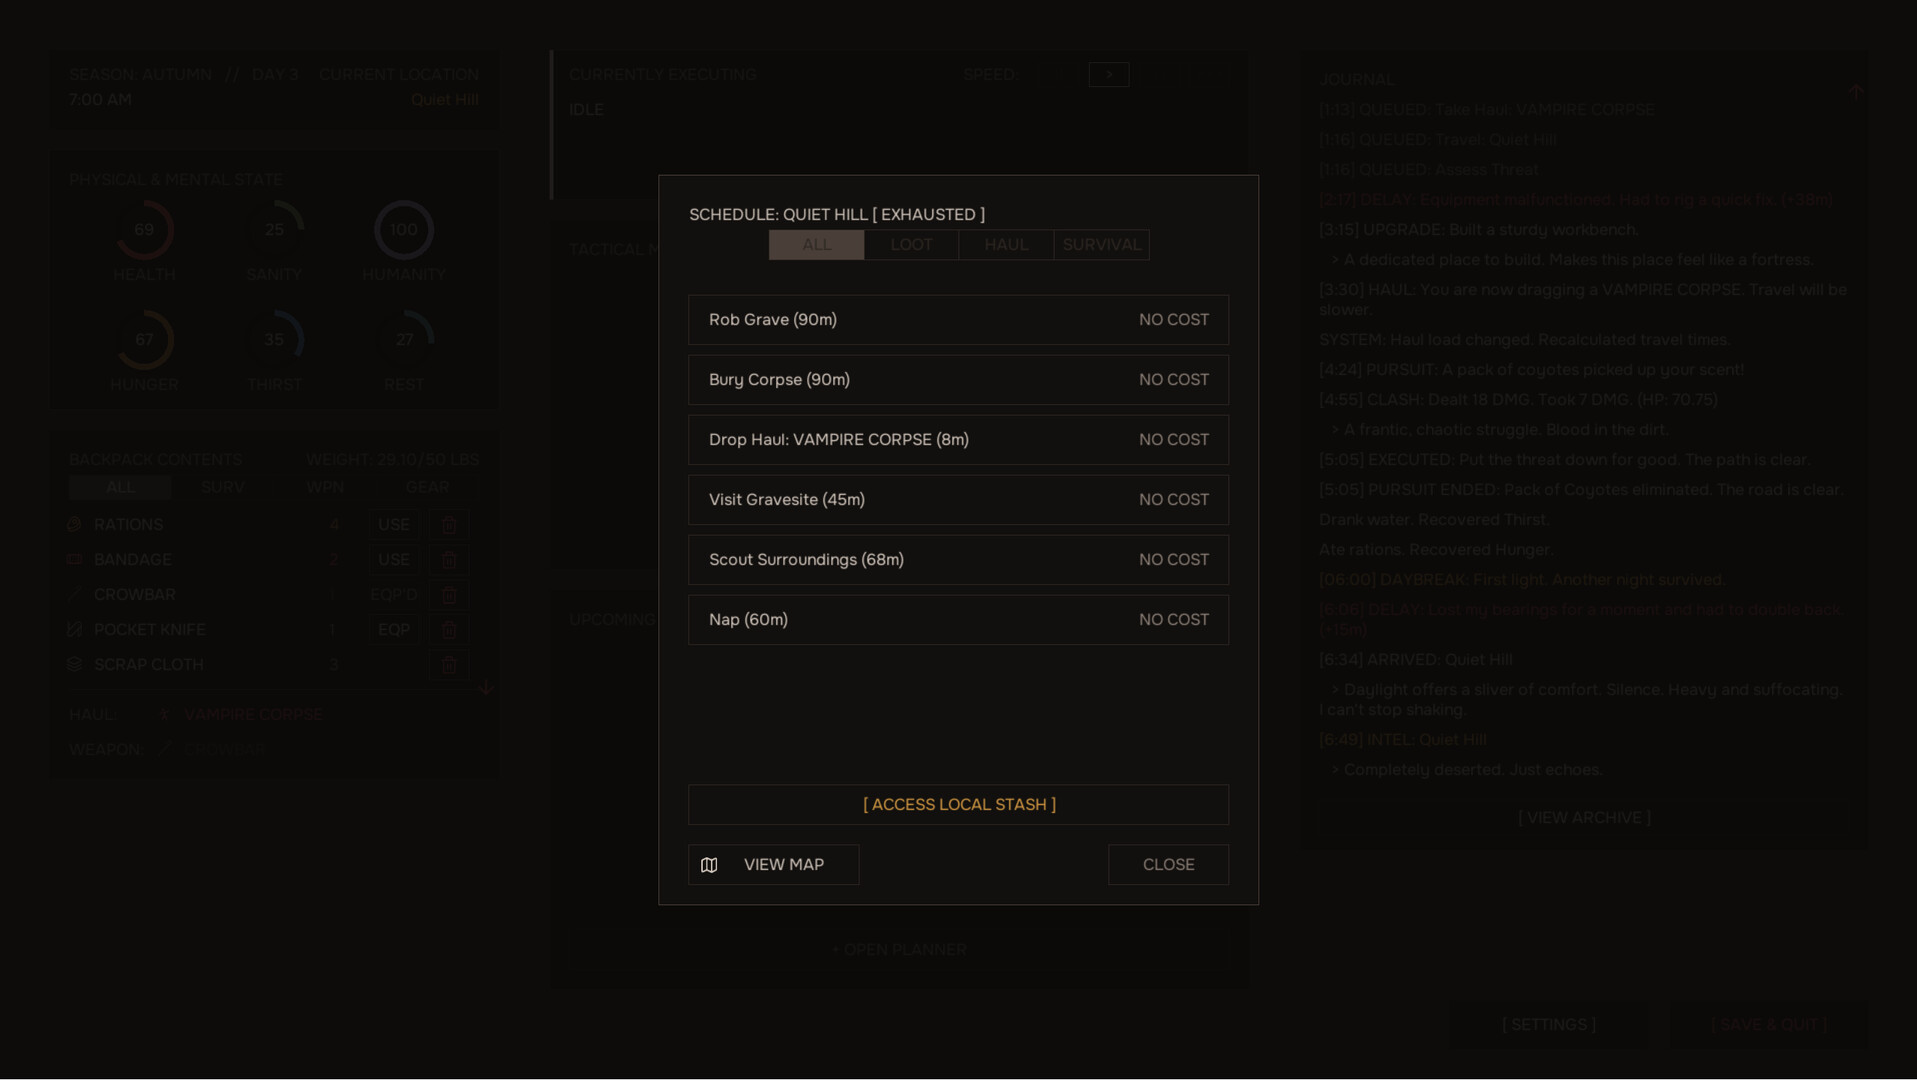Viewport: 1917px width, 1080px height.
Task: Schedule Rob Grave (90m) action
Action: [958, 320]
